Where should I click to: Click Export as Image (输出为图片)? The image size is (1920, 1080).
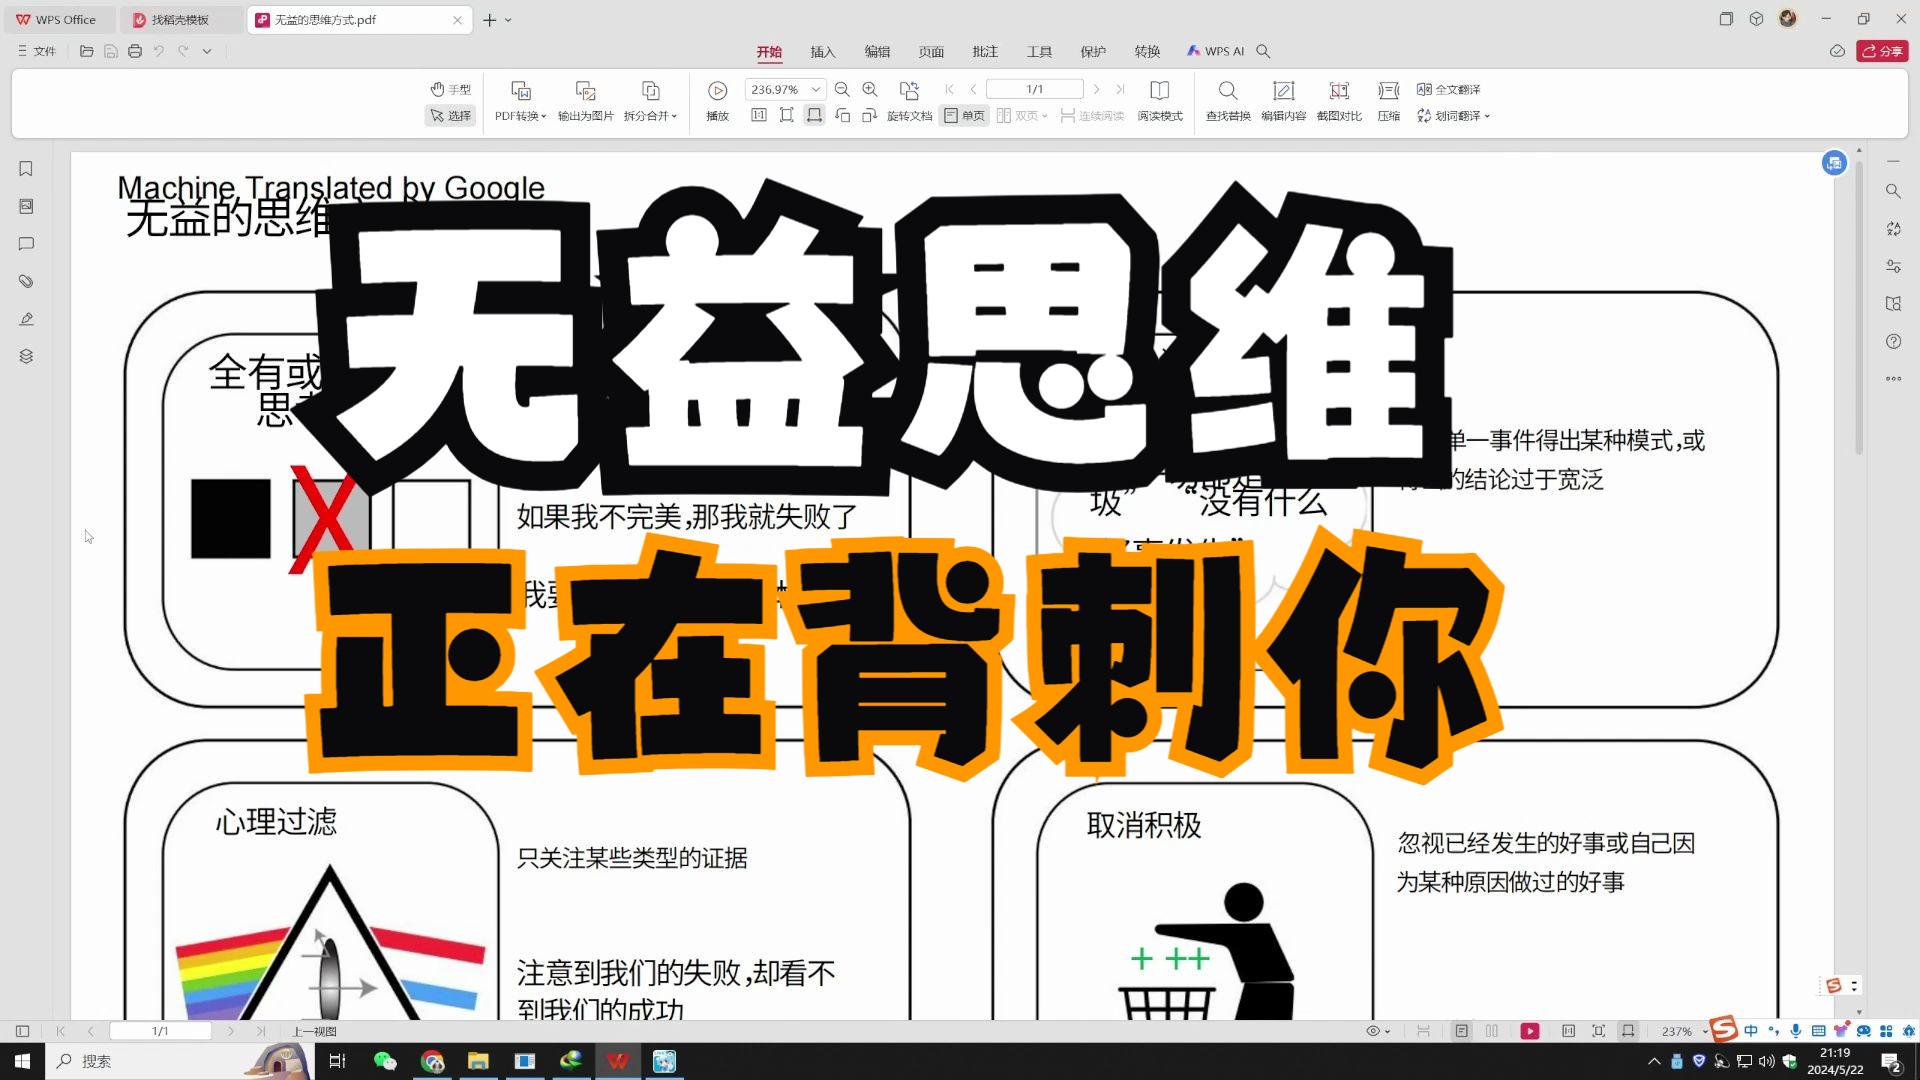point(586,102)
